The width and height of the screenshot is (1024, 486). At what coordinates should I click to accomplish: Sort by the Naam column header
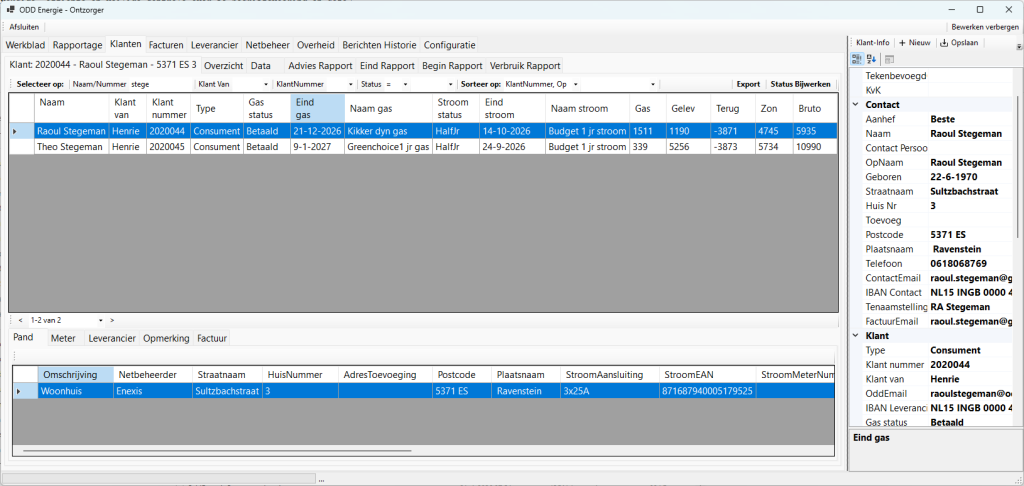72,107
